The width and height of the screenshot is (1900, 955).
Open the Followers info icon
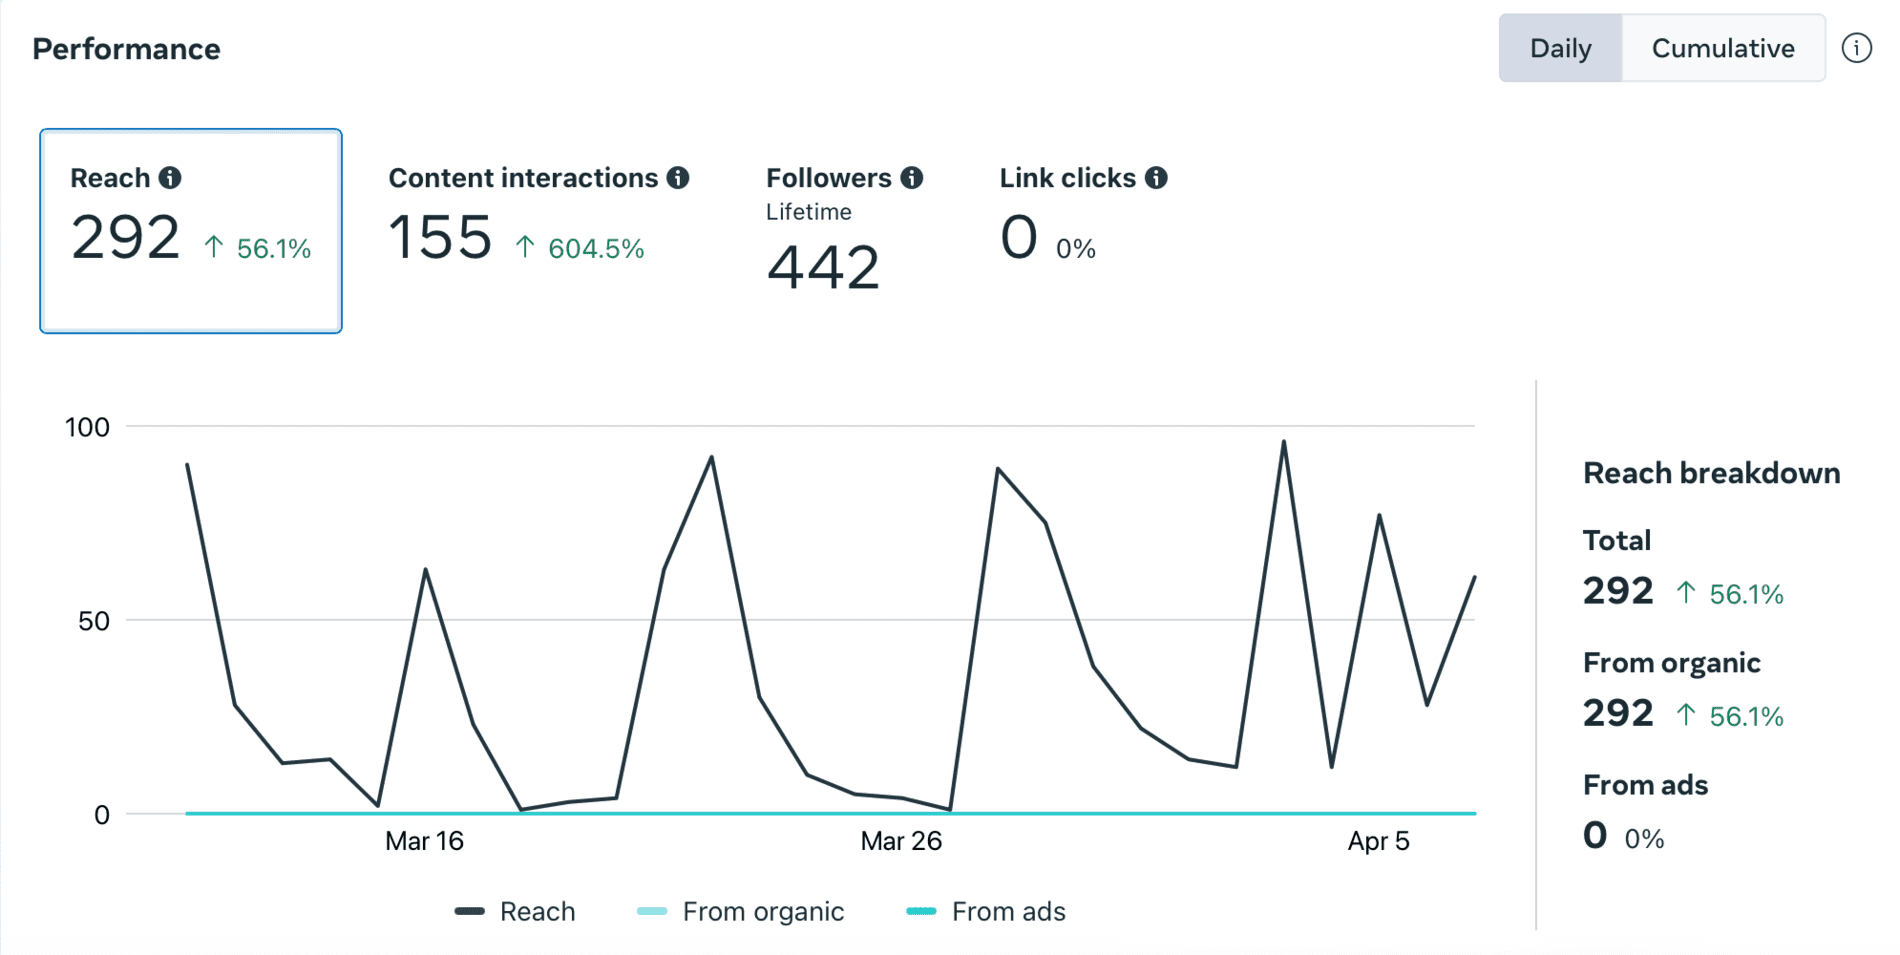[911, 177]
